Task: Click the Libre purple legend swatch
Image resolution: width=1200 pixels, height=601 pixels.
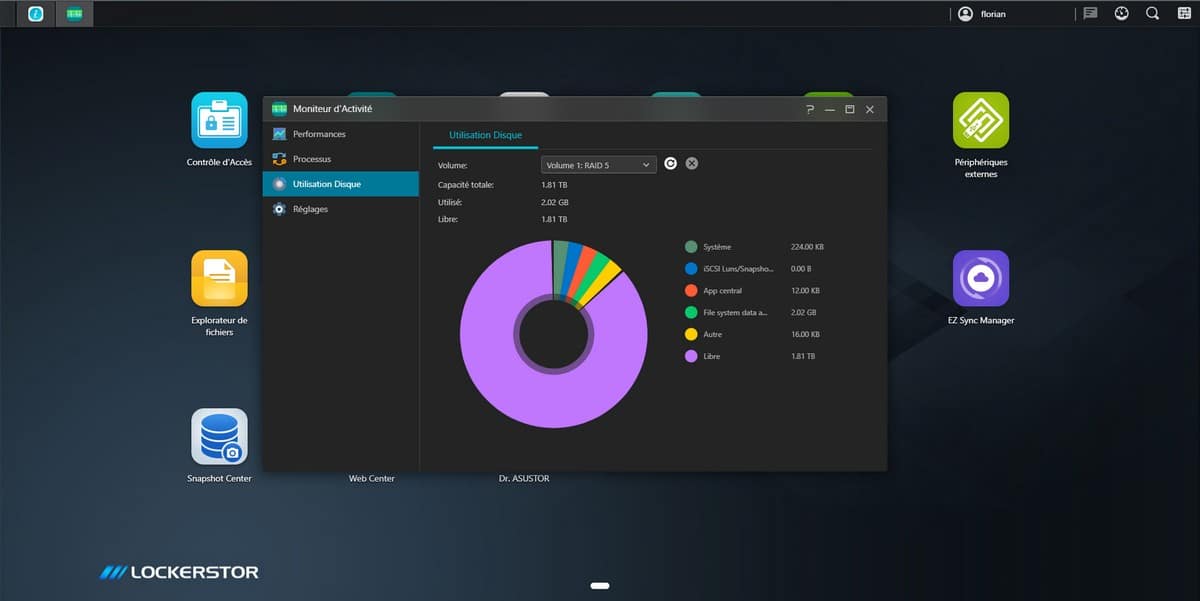Action: tap(691, 357)
